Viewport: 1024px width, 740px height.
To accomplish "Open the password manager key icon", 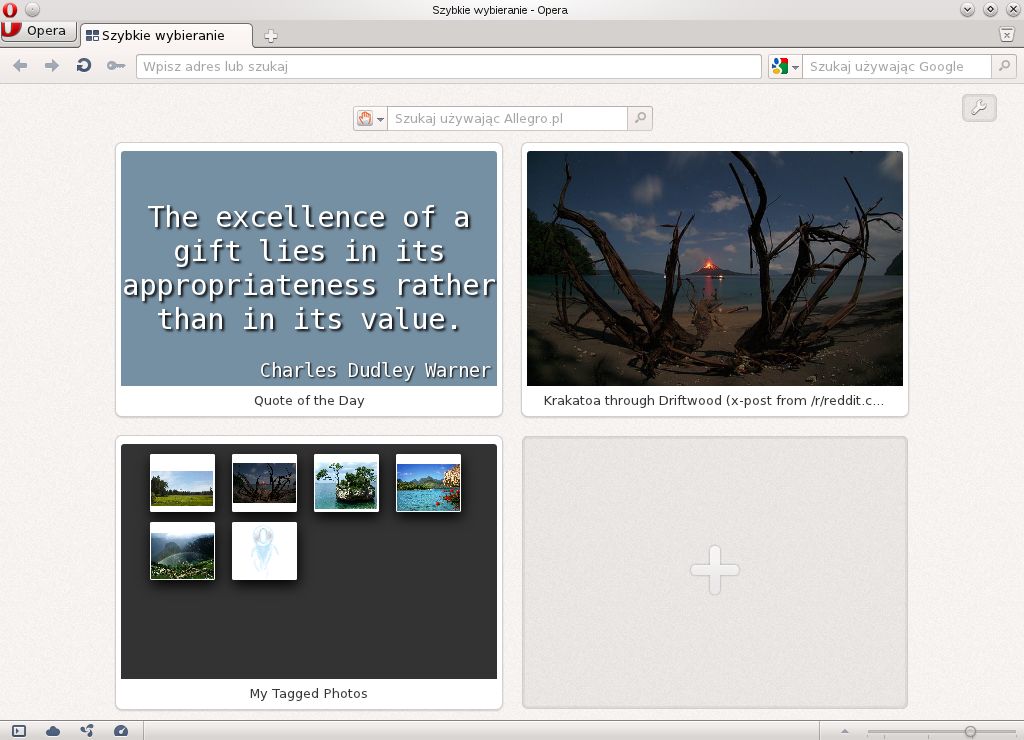I will [x=116, y=66].
